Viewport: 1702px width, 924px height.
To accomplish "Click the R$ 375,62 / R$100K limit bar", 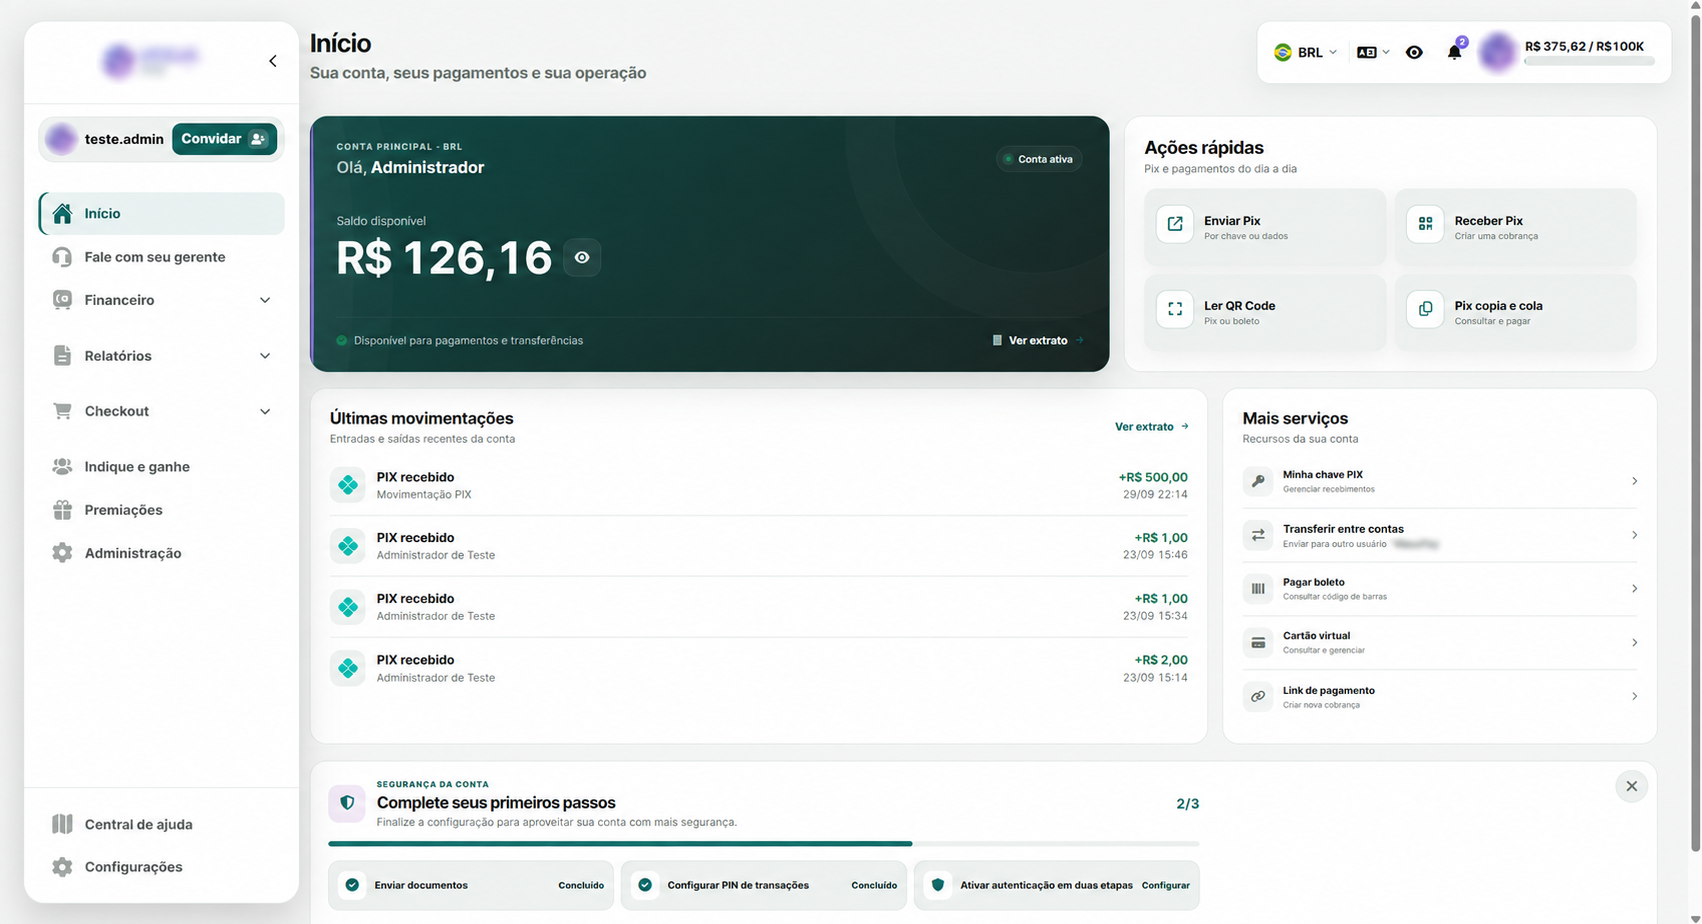I will click(x=1589, y=61).
